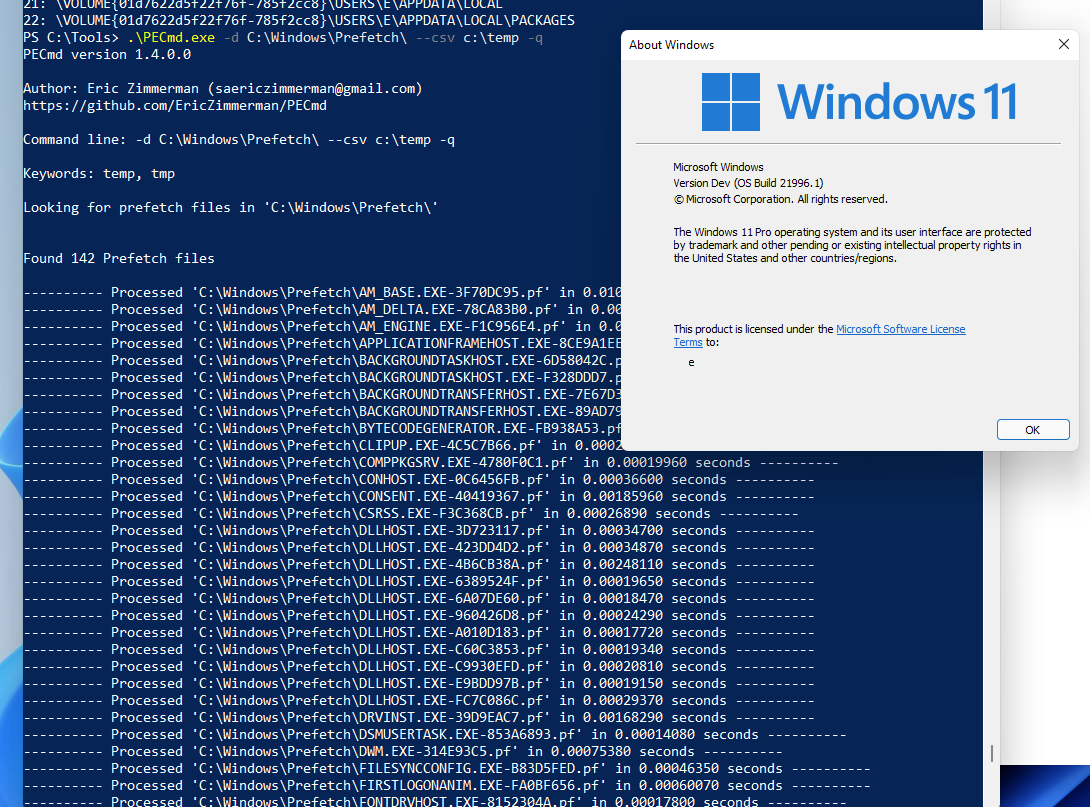Viewport: 1090px width, 807px height.
Task: Click the AM_DELTA.EXE-78CA83B0.pf row
Action: point(322,309)
